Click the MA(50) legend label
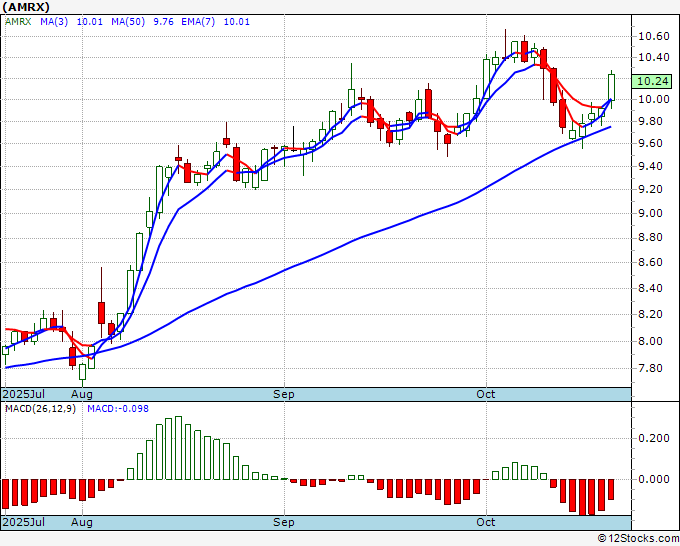The width and height of the screenshot is (680, 546). (128, 22)
